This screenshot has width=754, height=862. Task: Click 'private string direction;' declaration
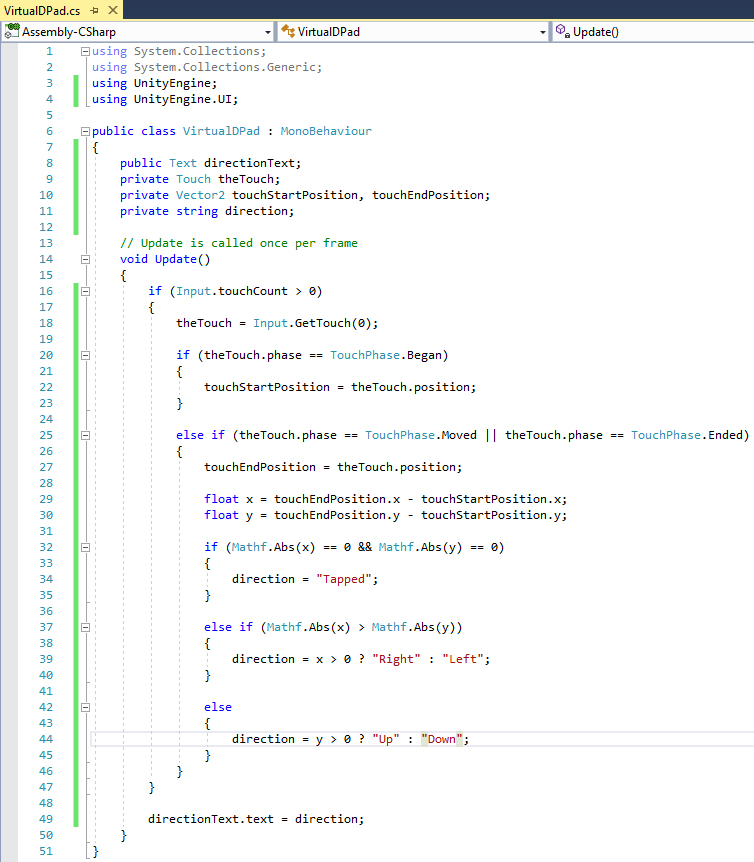pos(207,211)
